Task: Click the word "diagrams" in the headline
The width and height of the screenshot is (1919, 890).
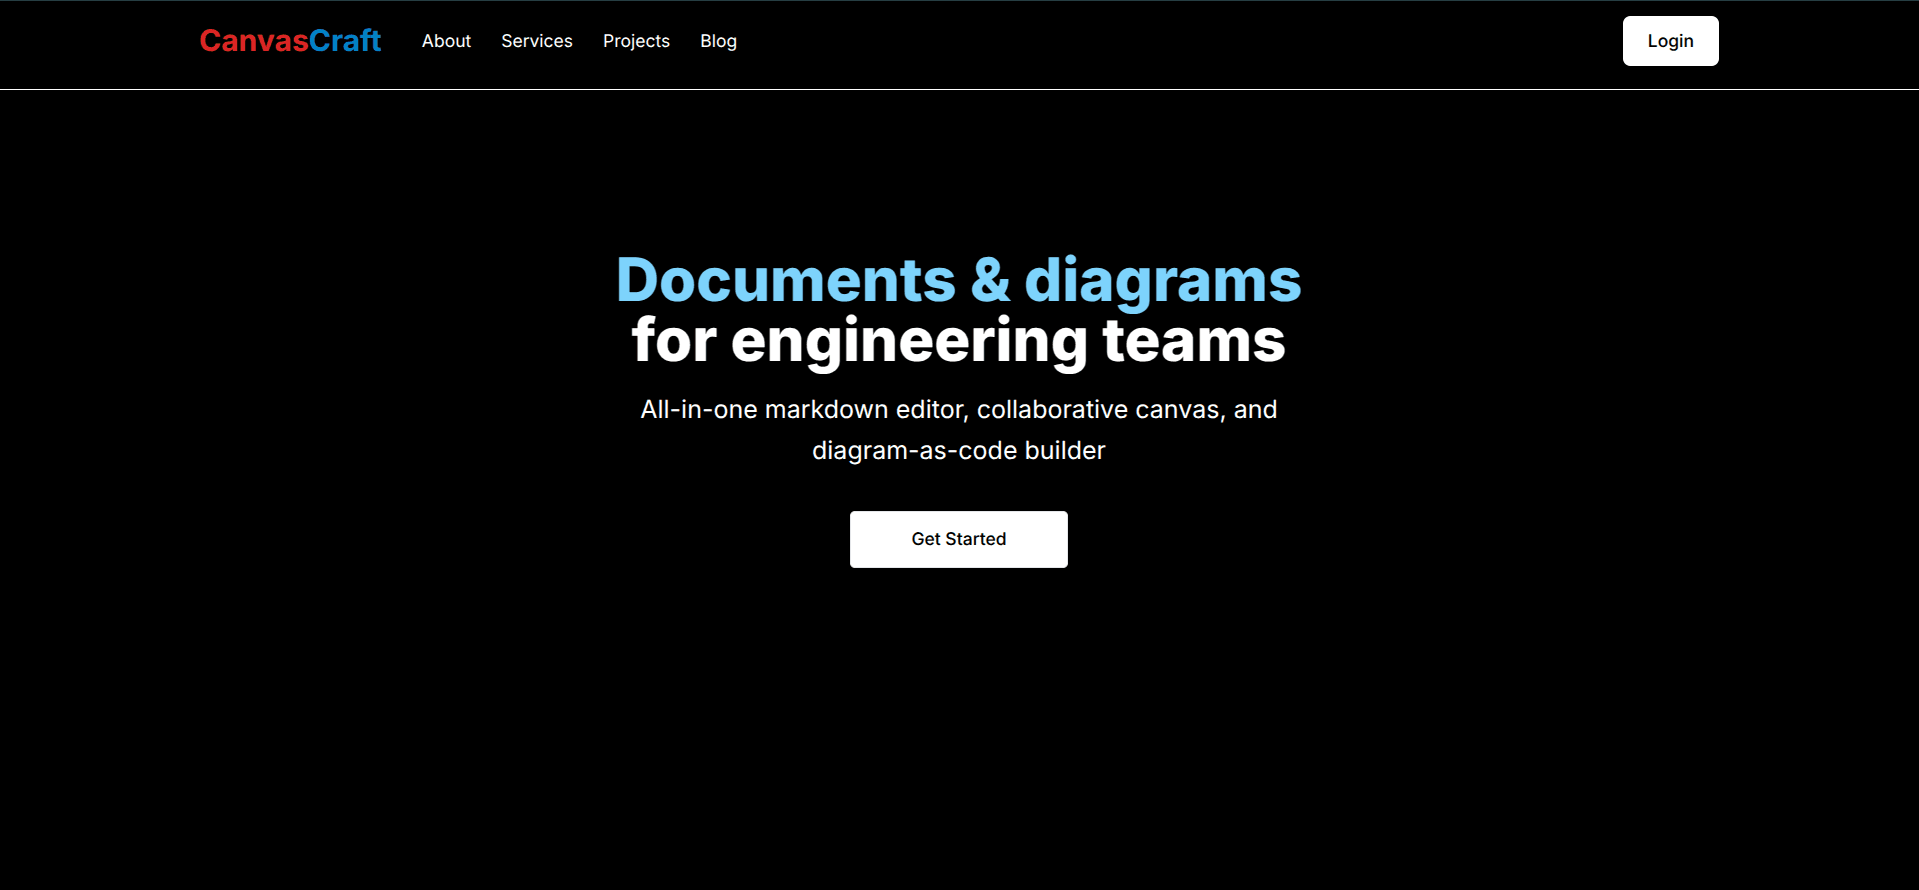Action: click(1162, 280)
